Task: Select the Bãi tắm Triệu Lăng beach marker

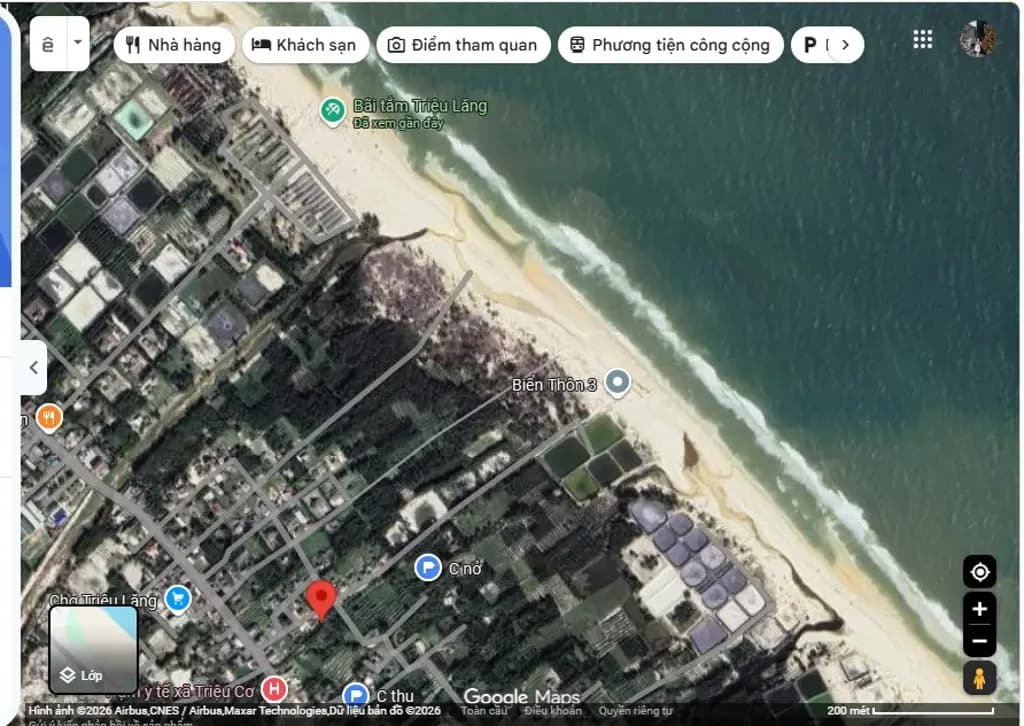Action: point(332,111)
